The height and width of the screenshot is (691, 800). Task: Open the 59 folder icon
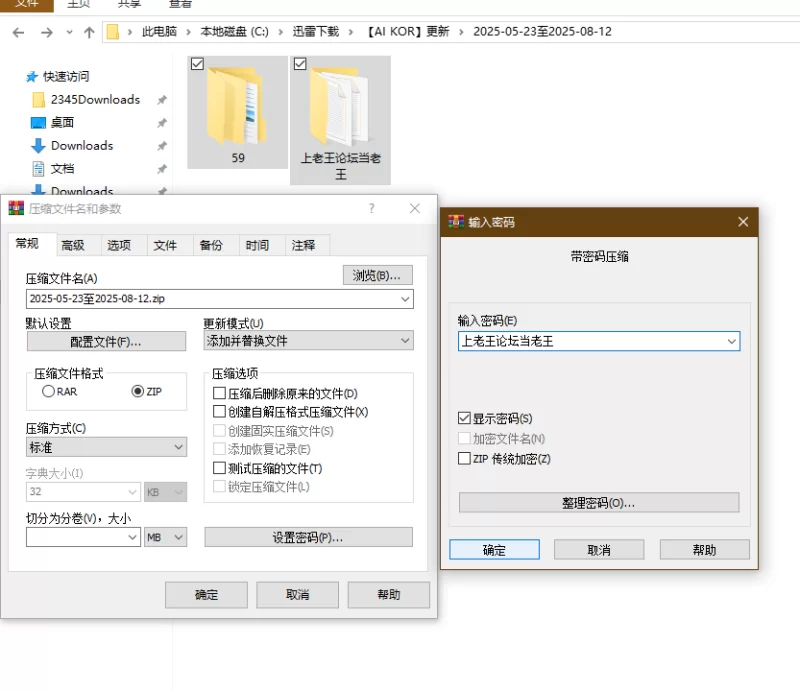238,107
